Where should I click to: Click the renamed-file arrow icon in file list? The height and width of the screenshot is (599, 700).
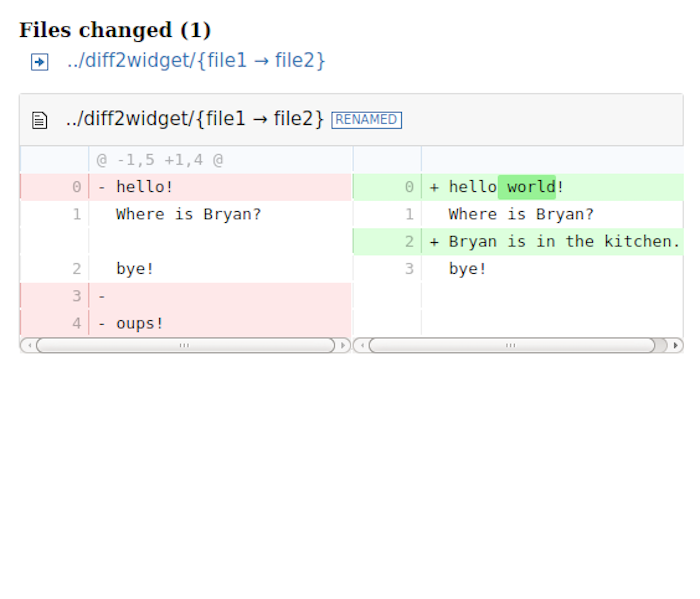(x=39, y=62)
